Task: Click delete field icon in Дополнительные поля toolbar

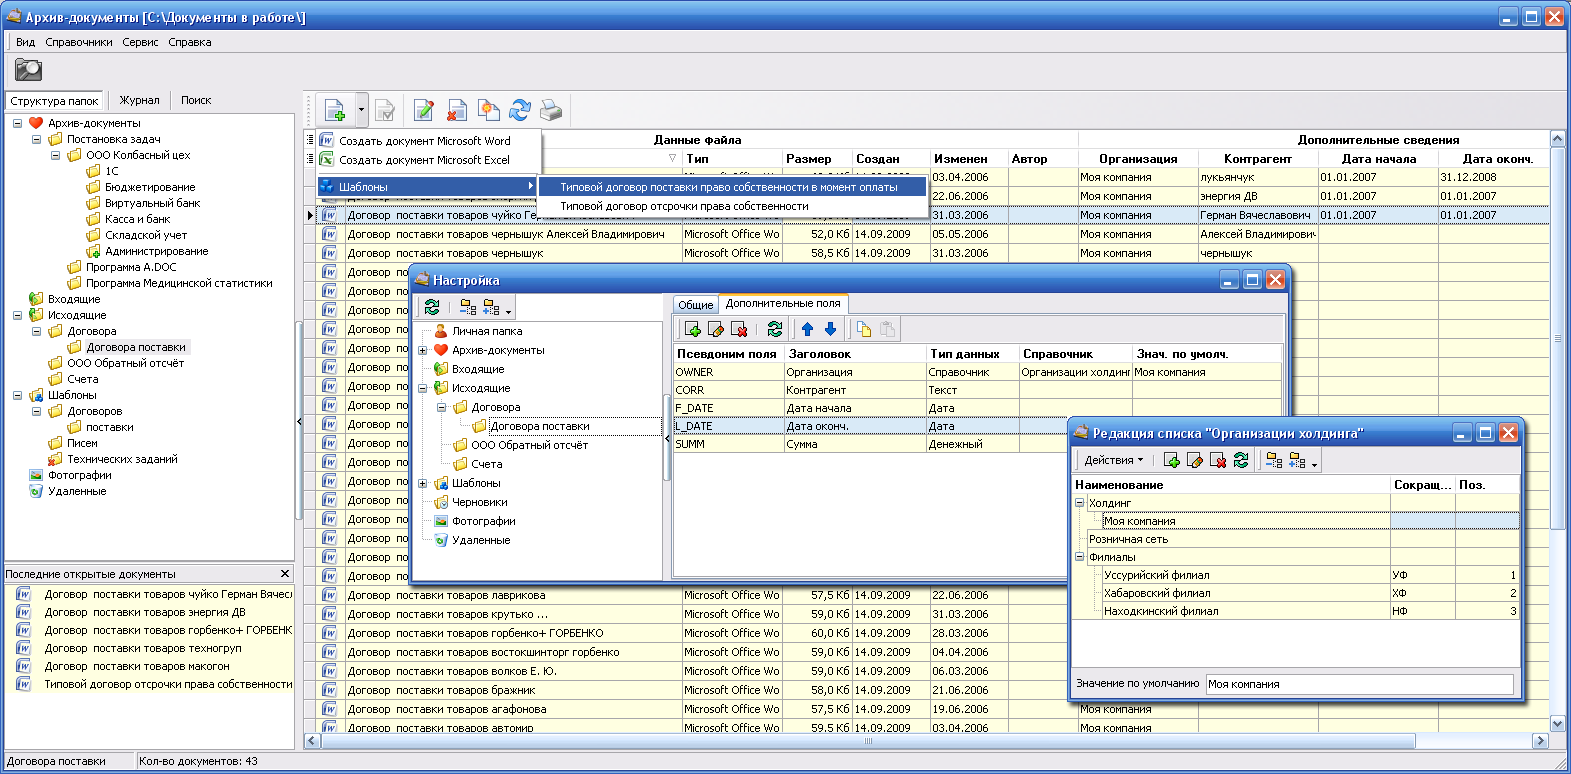Action: pos(739,329)
